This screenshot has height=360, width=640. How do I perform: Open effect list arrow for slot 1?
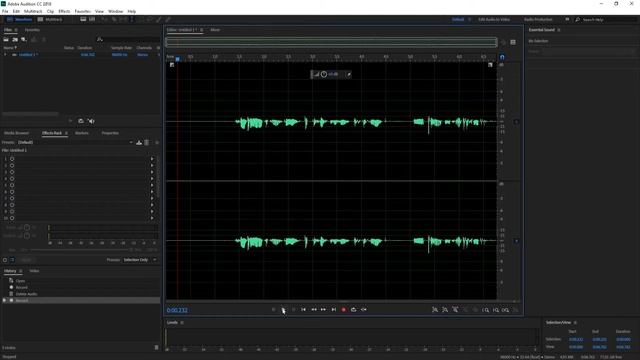pyautogui.click(x=152, y=159)
